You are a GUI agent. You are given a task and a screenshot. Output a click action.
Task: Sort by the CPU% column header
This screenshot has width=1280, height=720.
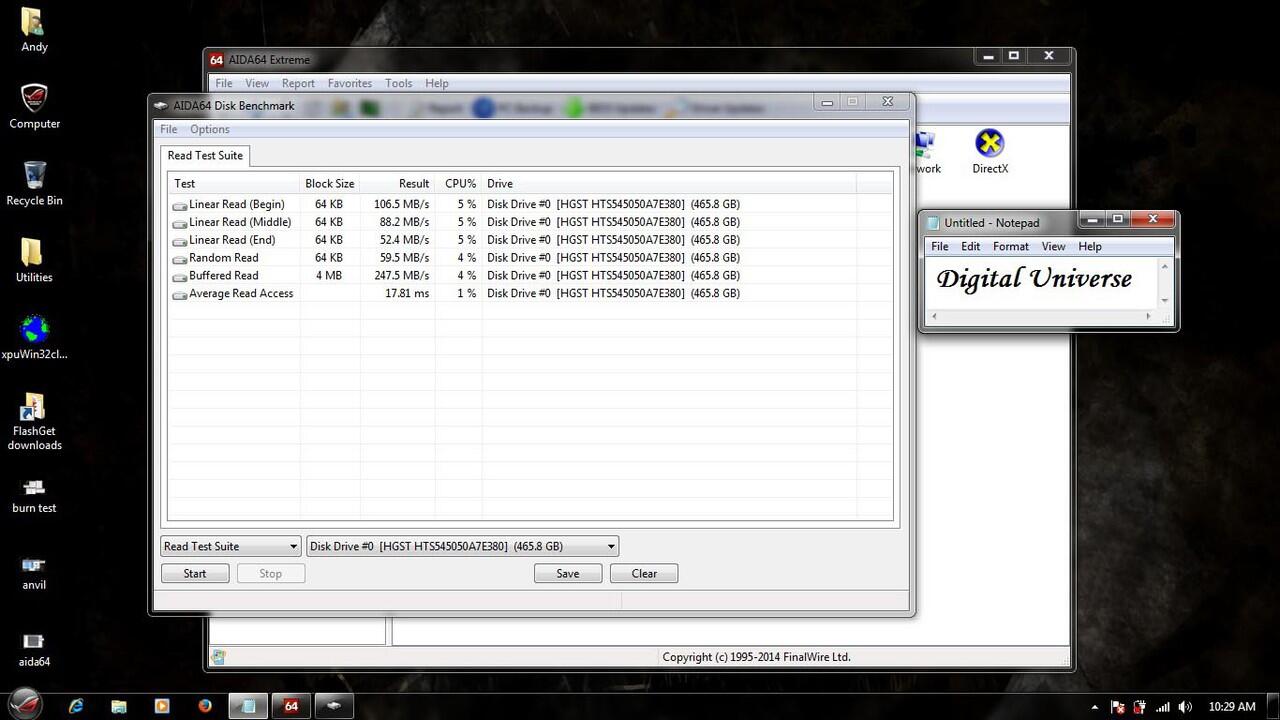(x=458, y=183)
